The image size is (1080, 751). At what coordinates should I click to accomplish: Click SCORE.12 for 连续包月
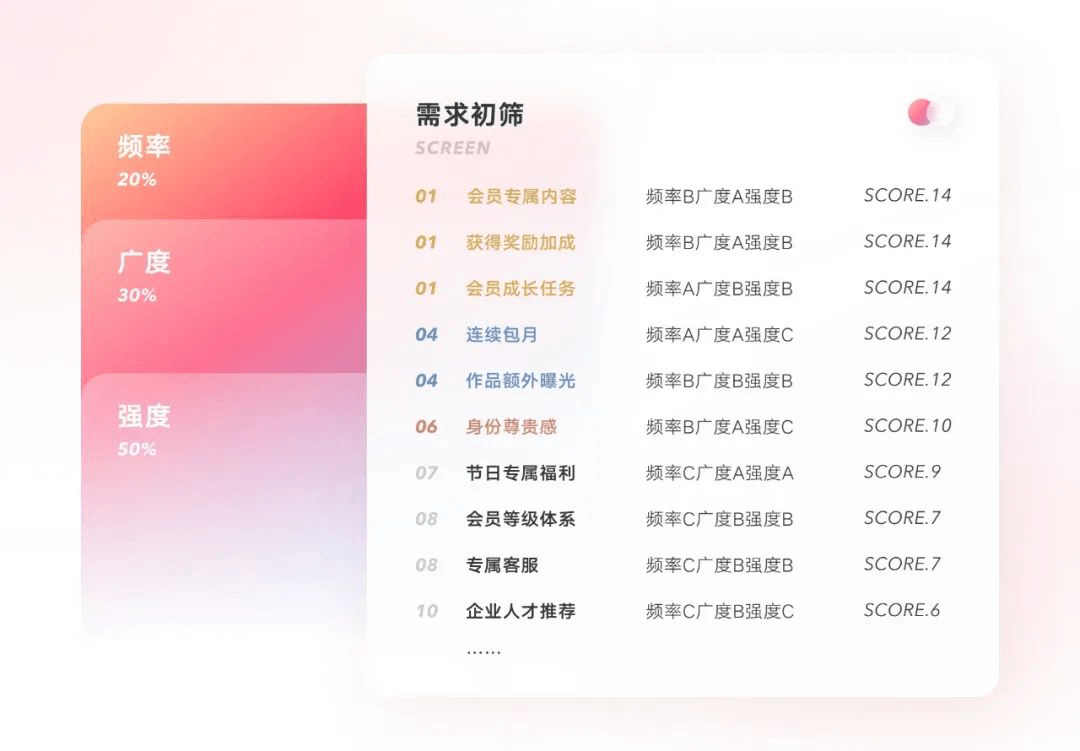click(908, 334)
